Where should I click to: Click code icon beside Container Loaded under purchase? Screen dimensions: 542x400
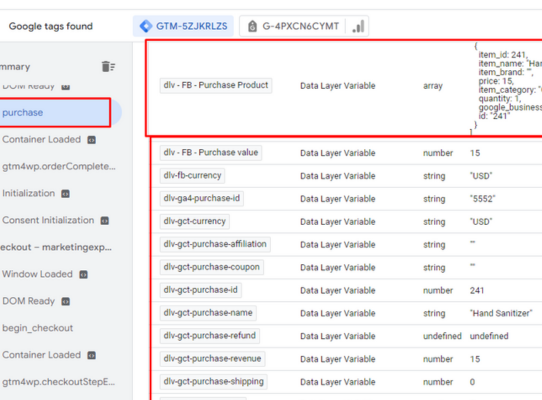coord(91,140)
